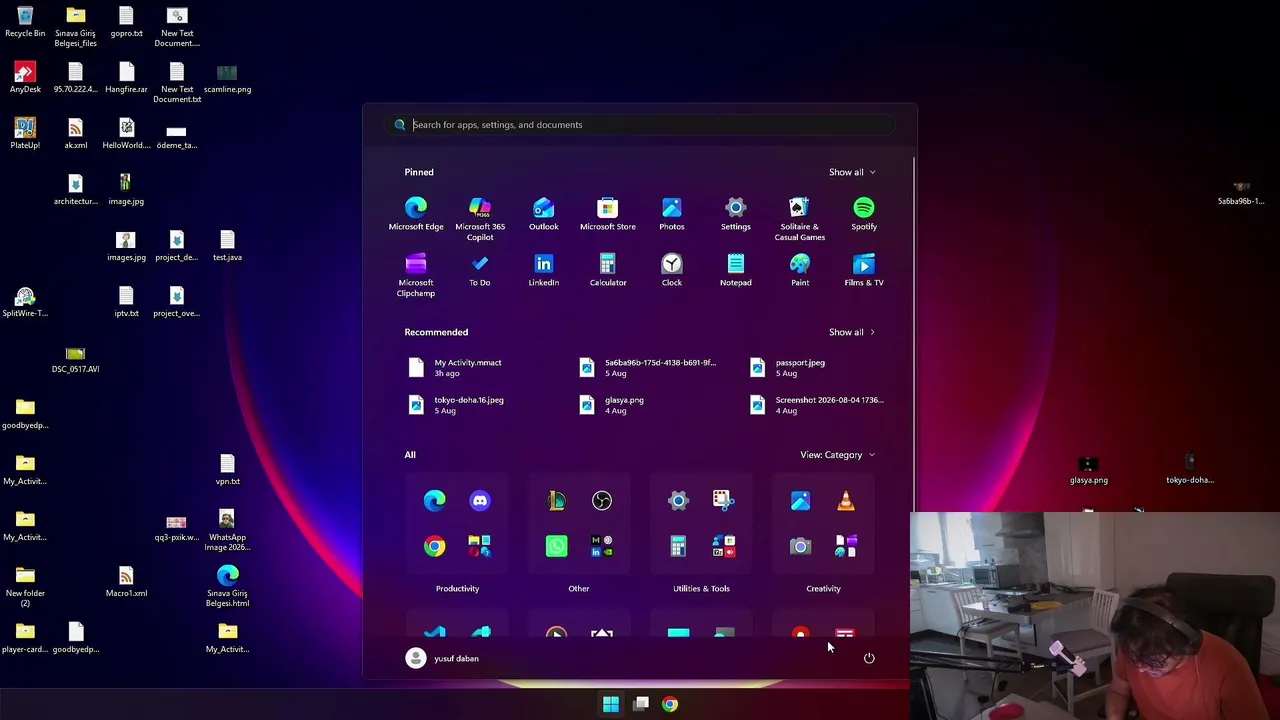
Task: Launch Calculator from the Pinned section
Action: (608, 270)
